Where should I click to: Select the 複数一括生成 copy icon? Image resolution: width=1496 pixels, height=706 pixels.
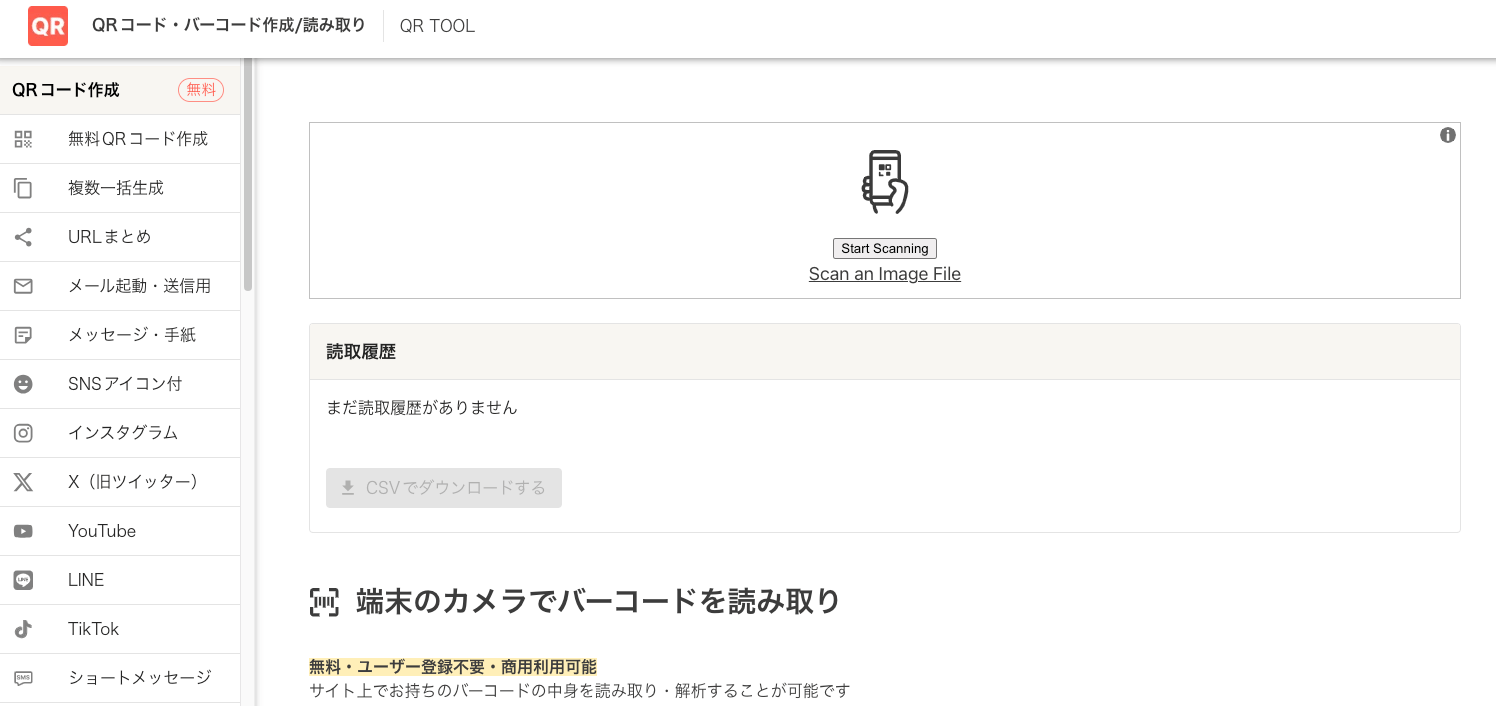click(x=23, y=188)
